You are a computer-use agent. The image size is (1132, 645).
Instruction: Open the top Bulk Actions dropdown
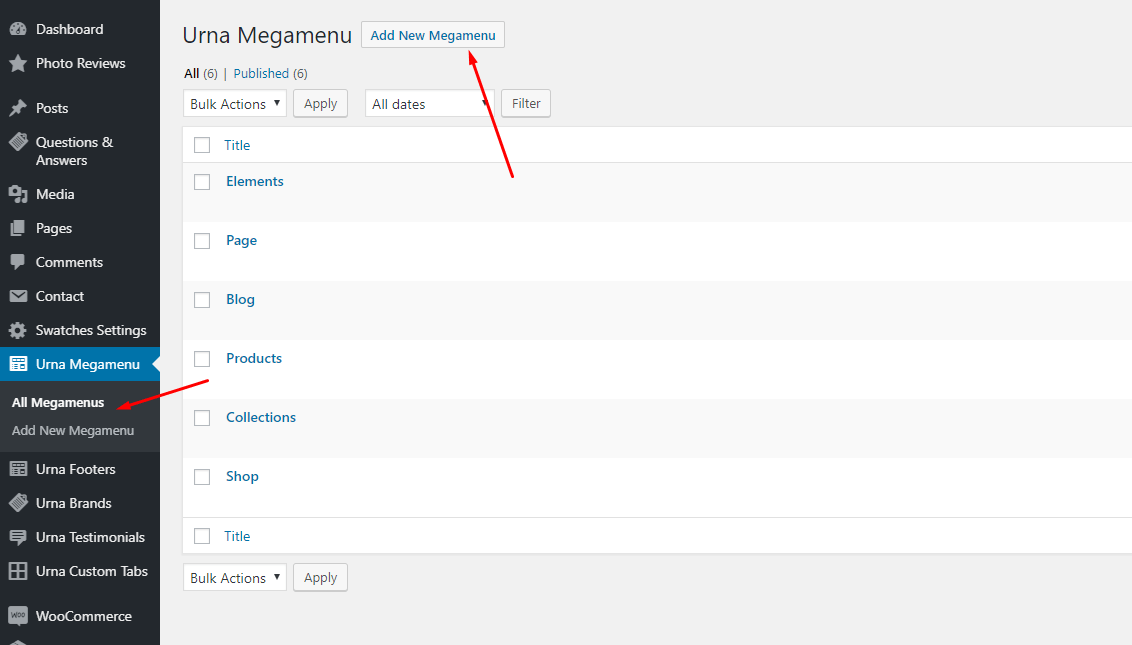pos(235,103)
